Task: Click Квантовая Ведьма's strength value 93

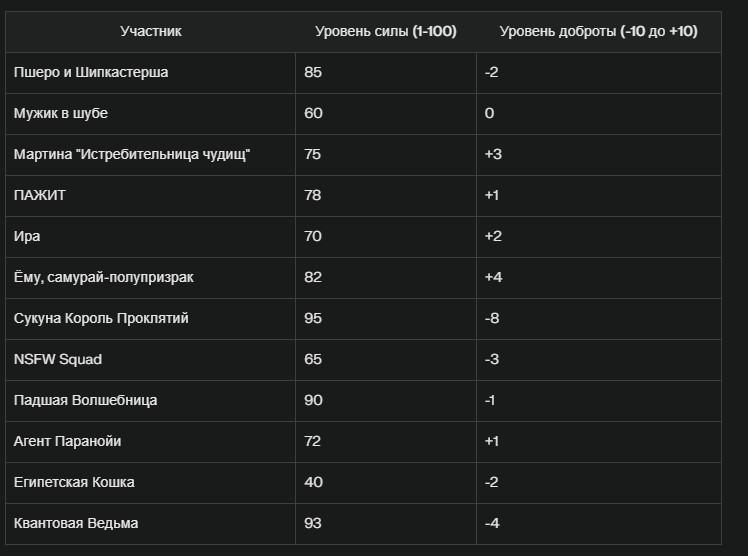Action: (x=313, y=524)
